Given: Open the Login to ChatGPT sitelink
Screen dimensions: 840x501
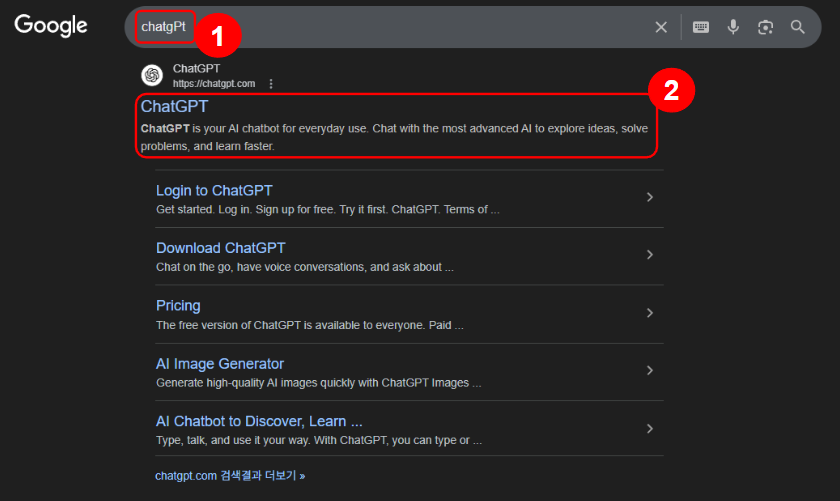Looking at the screenshot, I should coord(214,191).
